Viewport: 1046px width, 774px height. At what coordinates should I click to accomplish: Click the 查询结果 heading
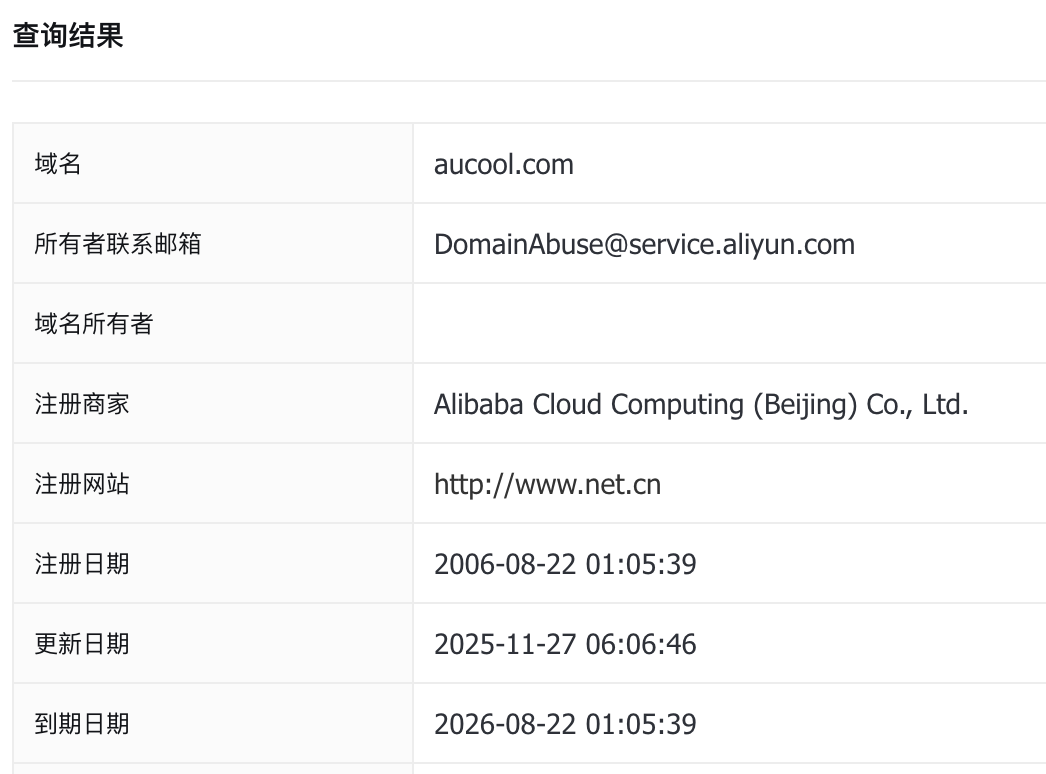pos(68,36)
